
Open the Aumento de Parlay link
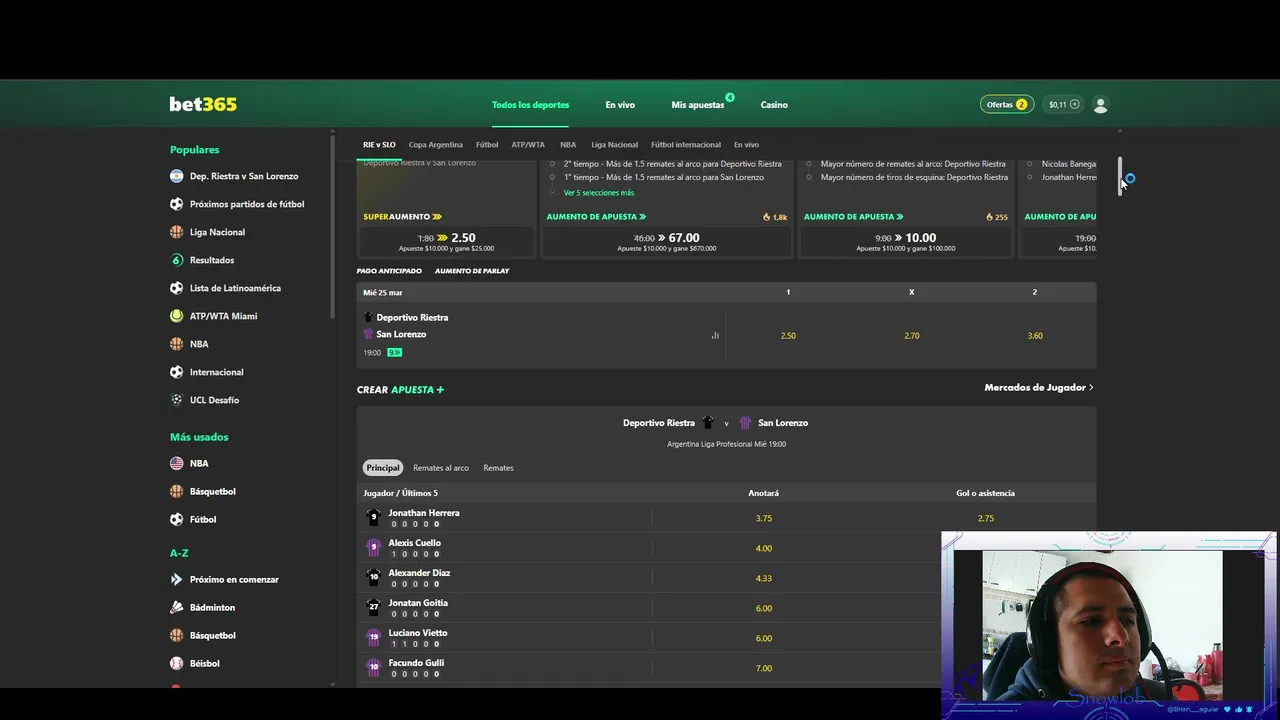pos(472,271)
